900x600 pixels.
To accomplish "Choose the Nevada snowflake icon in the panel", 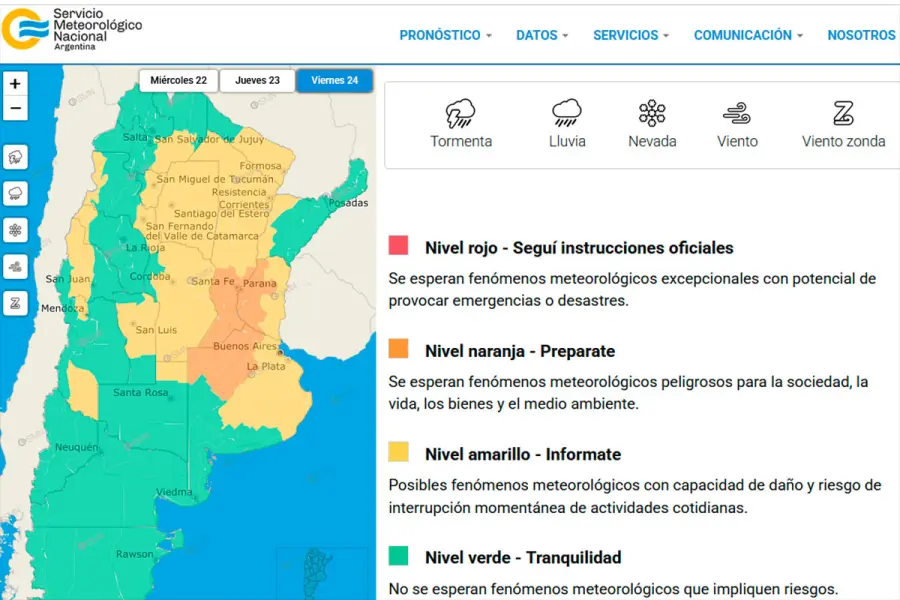I will pyautogui.click(x=652, y=113).
